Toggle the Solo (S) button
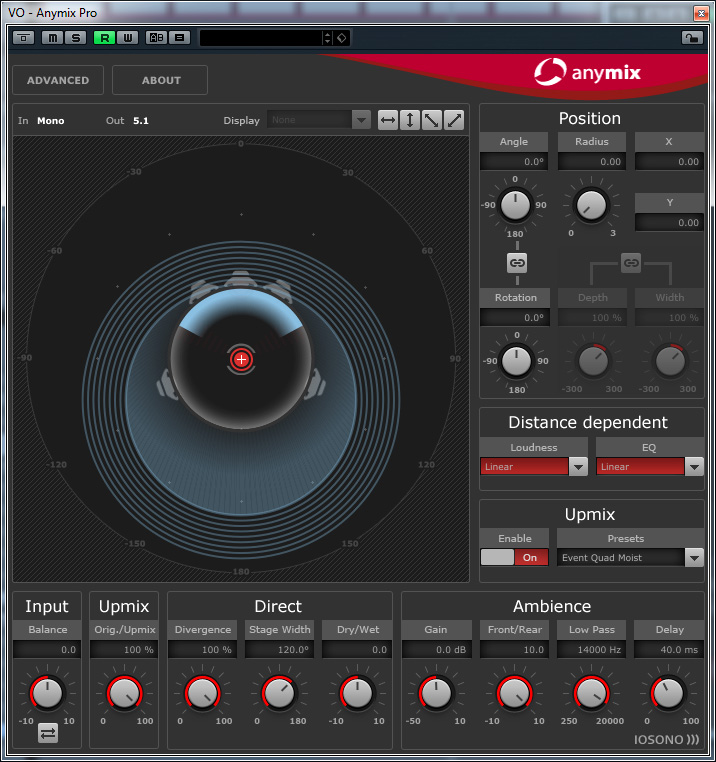Screen dimensions: 716x762 (x=76, y=38)
